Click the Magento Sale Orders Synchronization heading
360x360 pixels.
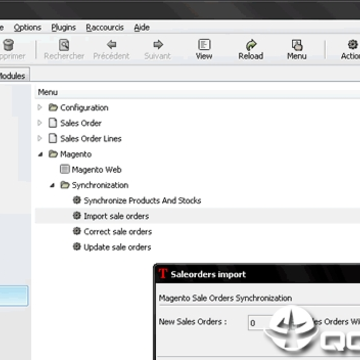pyautogui.click(x=225, y=298)
